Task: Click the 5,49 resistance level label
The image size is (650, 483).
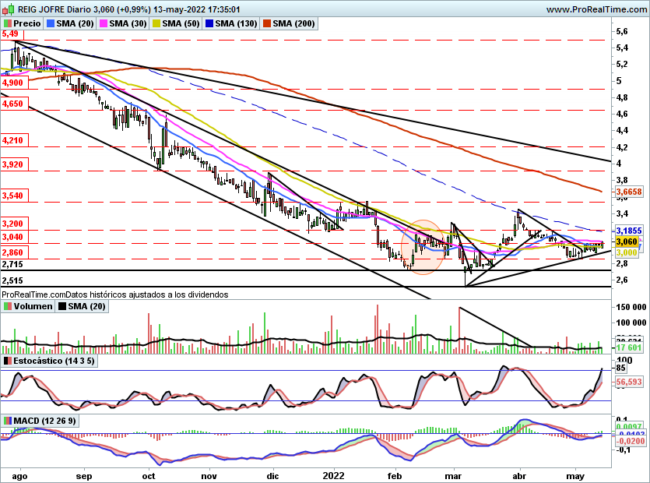Action: coord(11,35)
